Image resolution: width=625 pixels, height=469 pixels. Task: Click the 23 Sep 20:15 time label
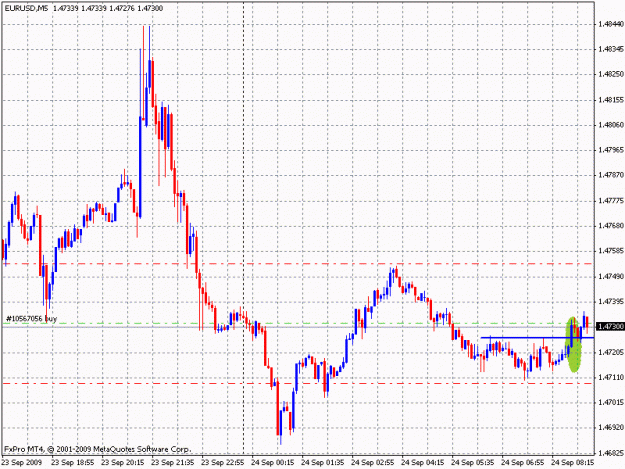tap(123, 463)
